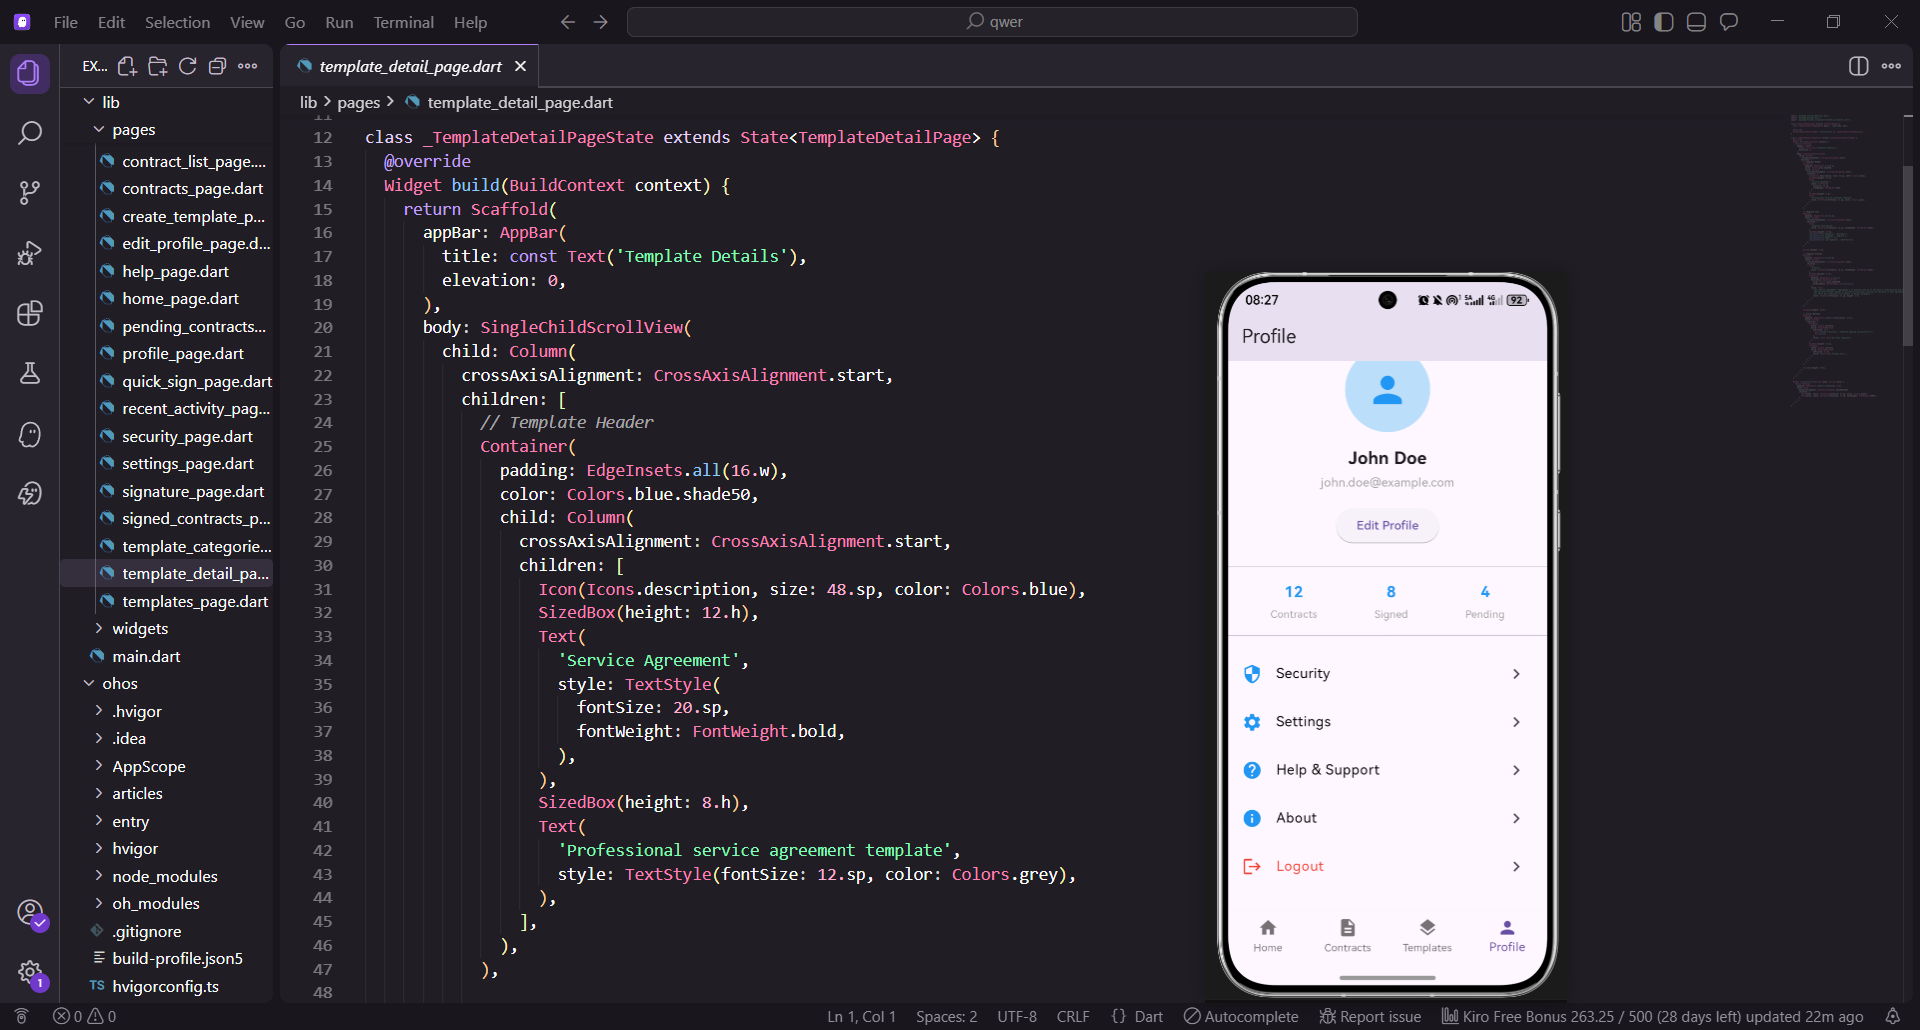Go back in navigation history
1920x1030 pixels.
point(568,22)
